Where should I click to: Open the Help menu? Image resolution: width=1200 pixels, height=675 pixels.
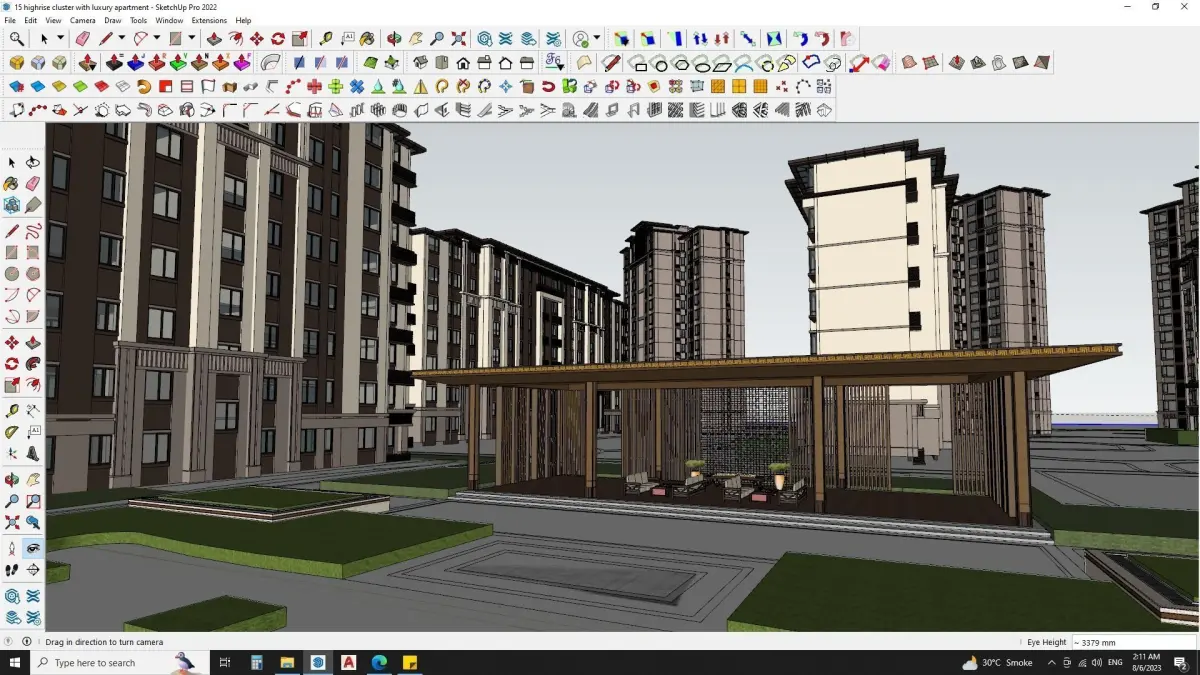(243, 20)
